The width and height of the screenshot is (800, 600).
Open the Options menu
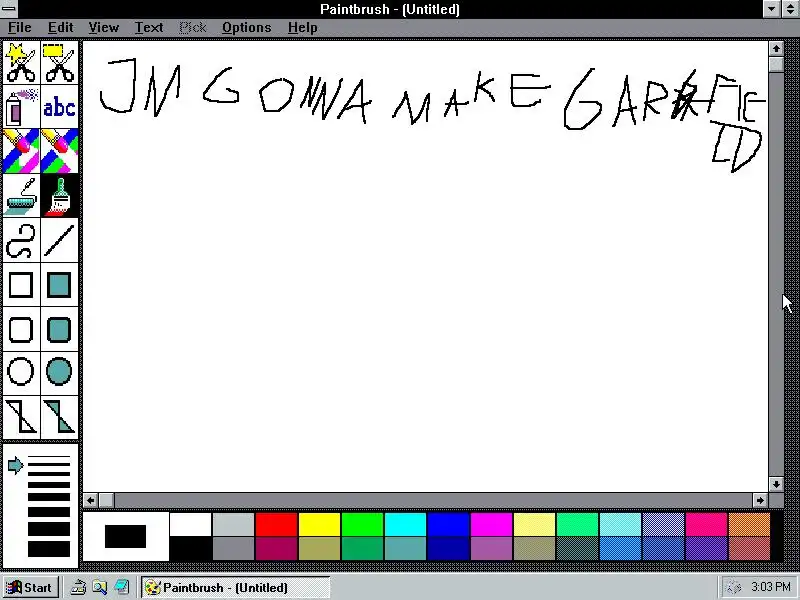[246, 28]
